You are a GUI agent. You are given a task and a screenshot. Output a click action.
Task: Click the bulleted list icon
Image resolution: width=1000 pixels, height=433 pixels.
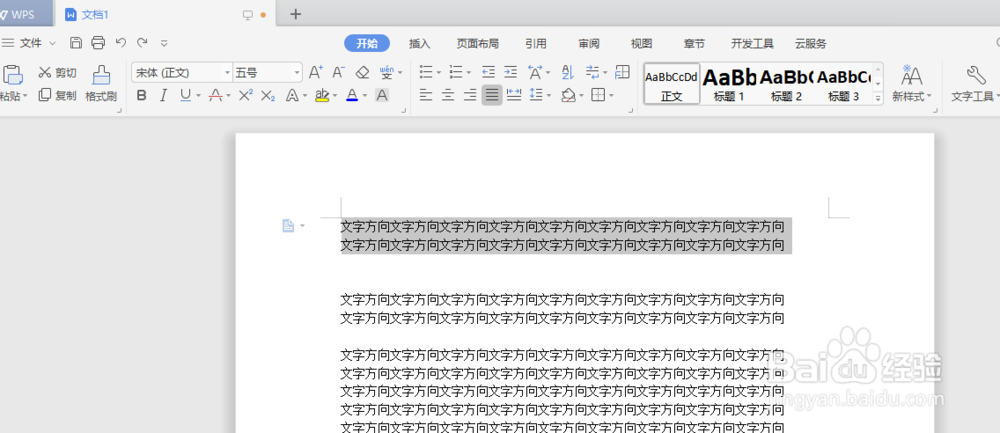pos(426,72)
